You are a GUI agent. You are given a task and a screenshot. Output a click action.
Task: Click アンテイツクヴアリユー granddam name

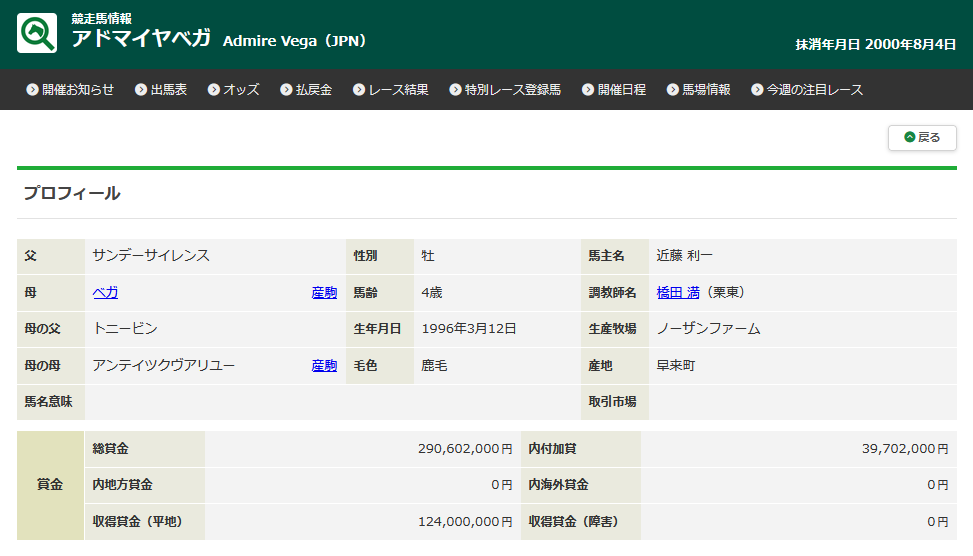pos(164,365)
